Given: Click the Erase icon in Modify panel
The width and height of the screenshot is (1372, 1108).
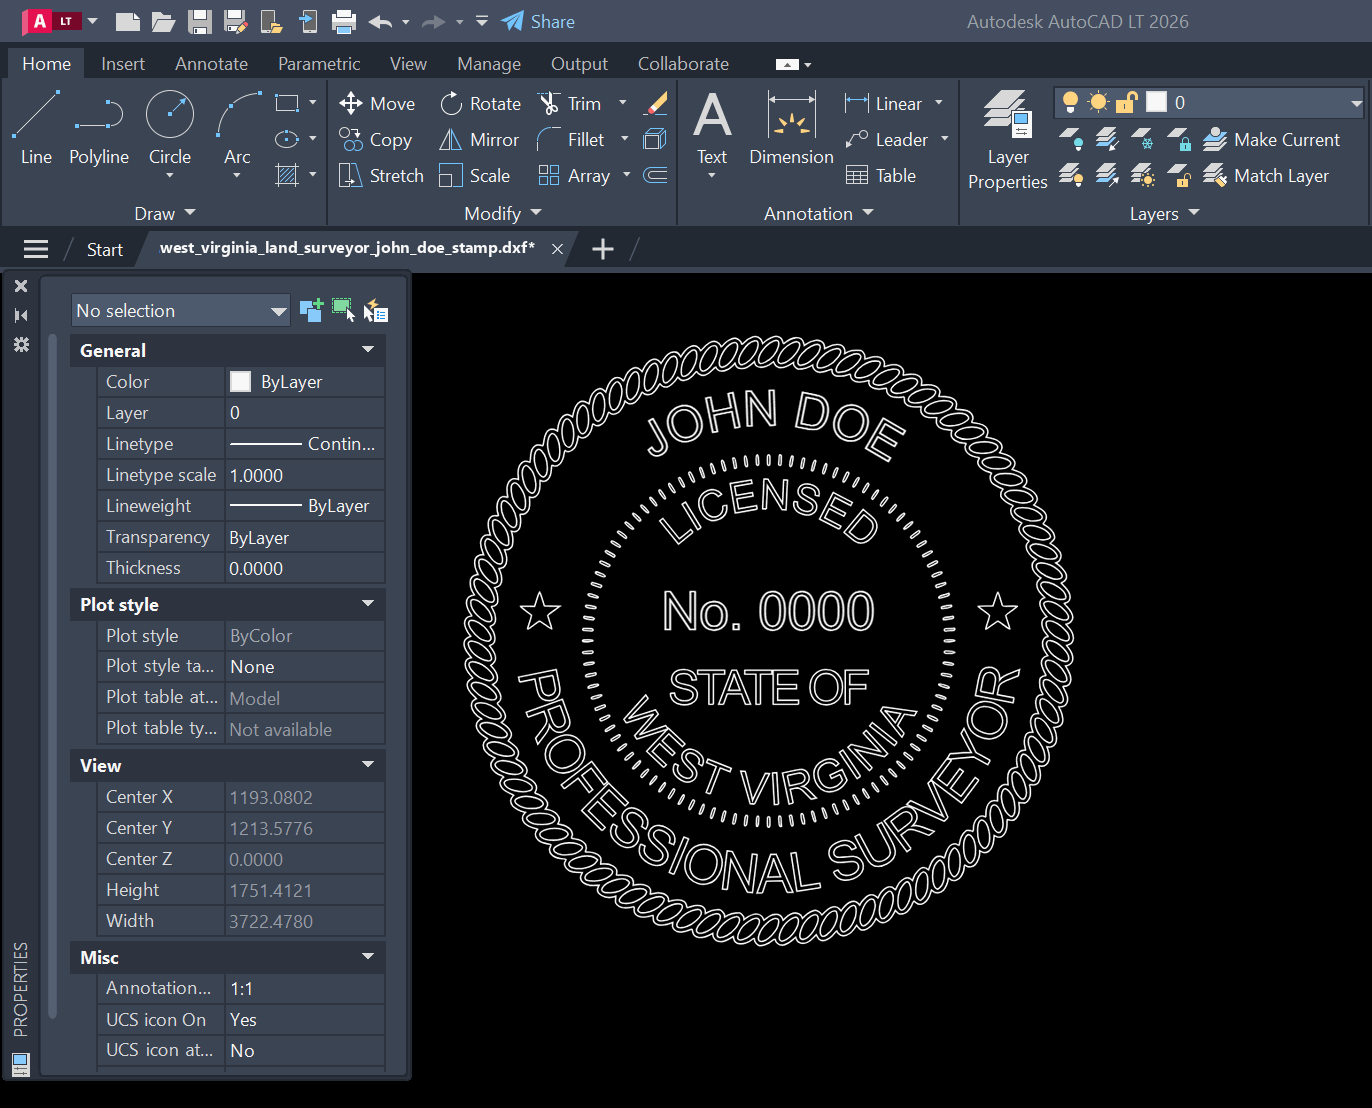Looking at the screenshot, I should (x=656, y=103).
